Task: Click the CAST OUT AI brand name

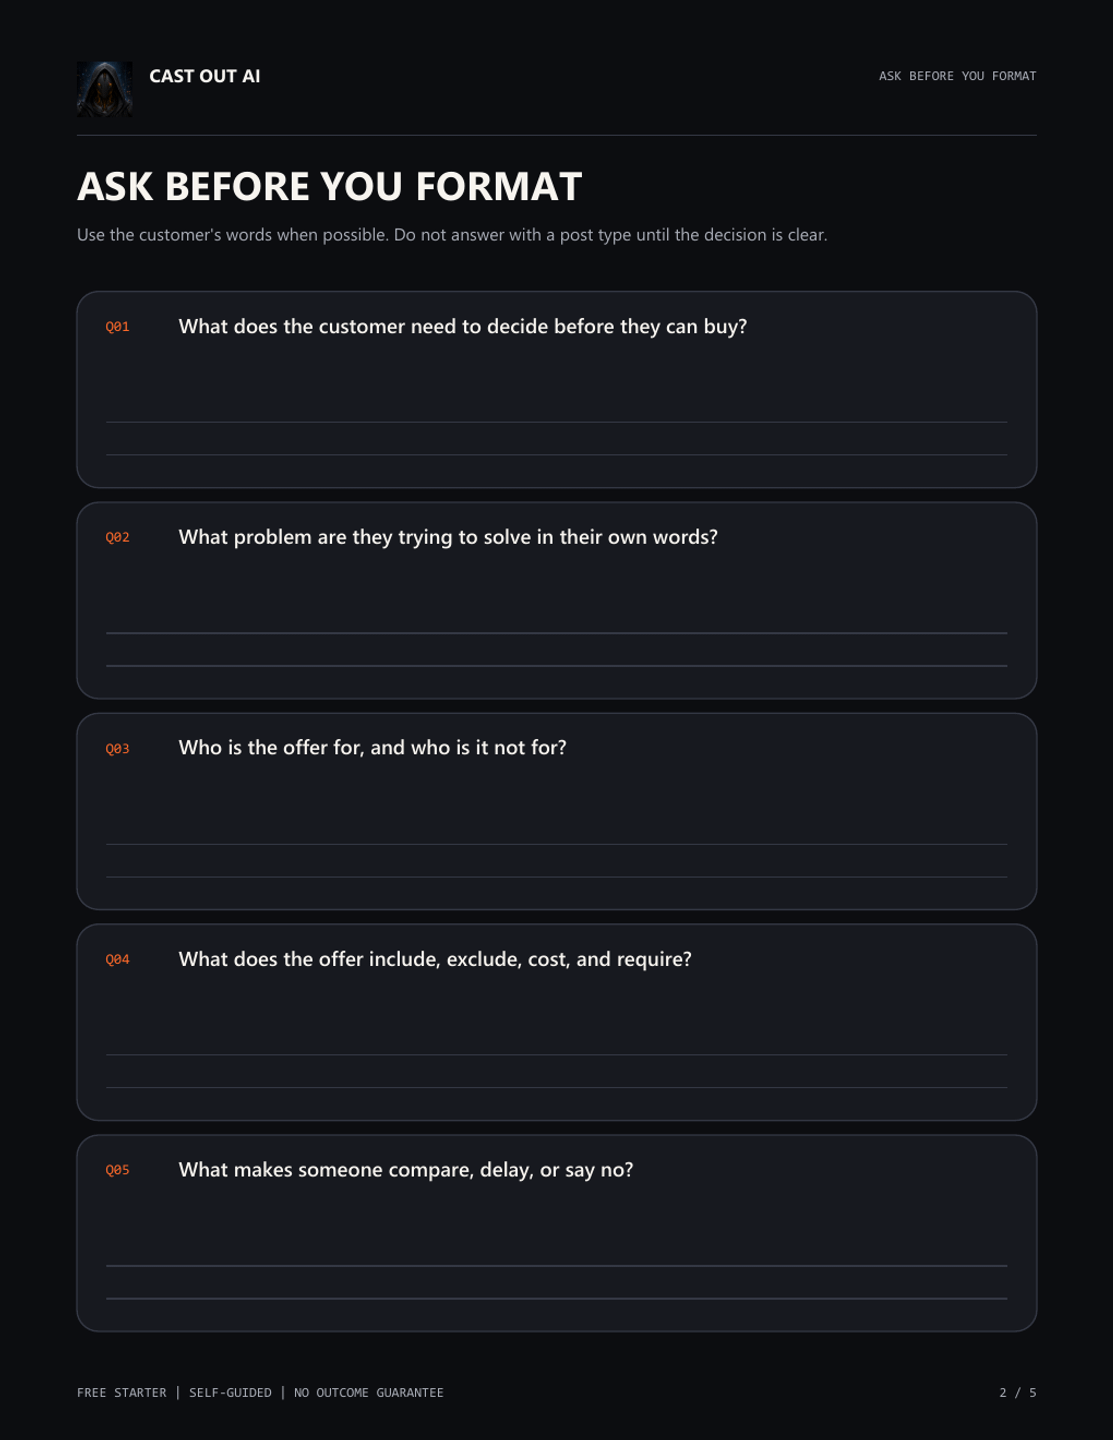Action: pos(205,76)
